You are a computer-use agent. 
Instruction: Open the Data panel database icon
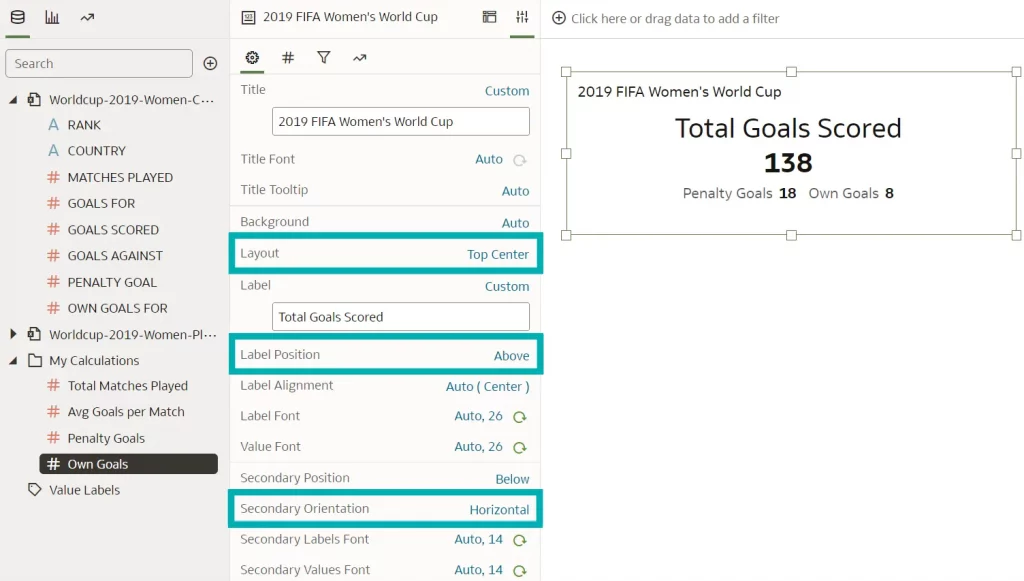click(18, 17)
